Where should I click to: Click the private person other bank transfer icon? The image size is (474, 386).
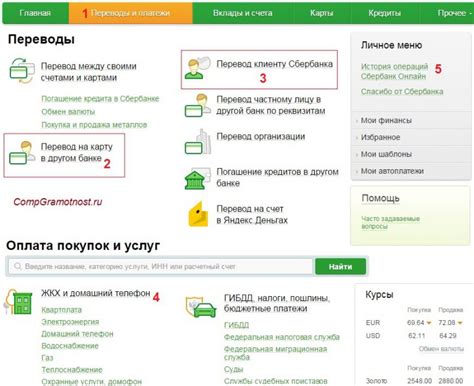198,105
